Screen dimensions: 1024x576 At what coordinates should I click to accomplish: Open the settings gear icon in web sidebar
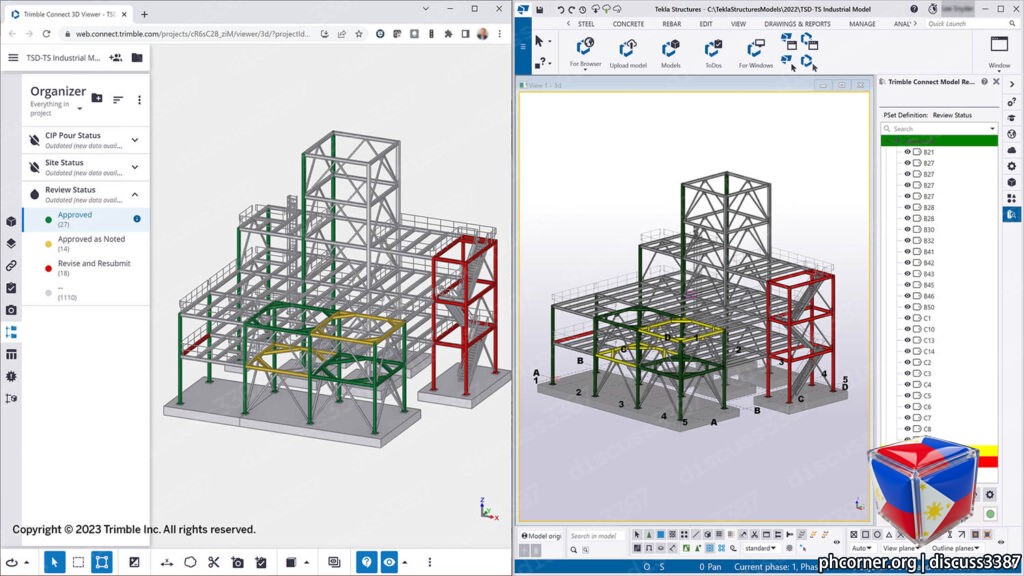(x=11, y=376)
